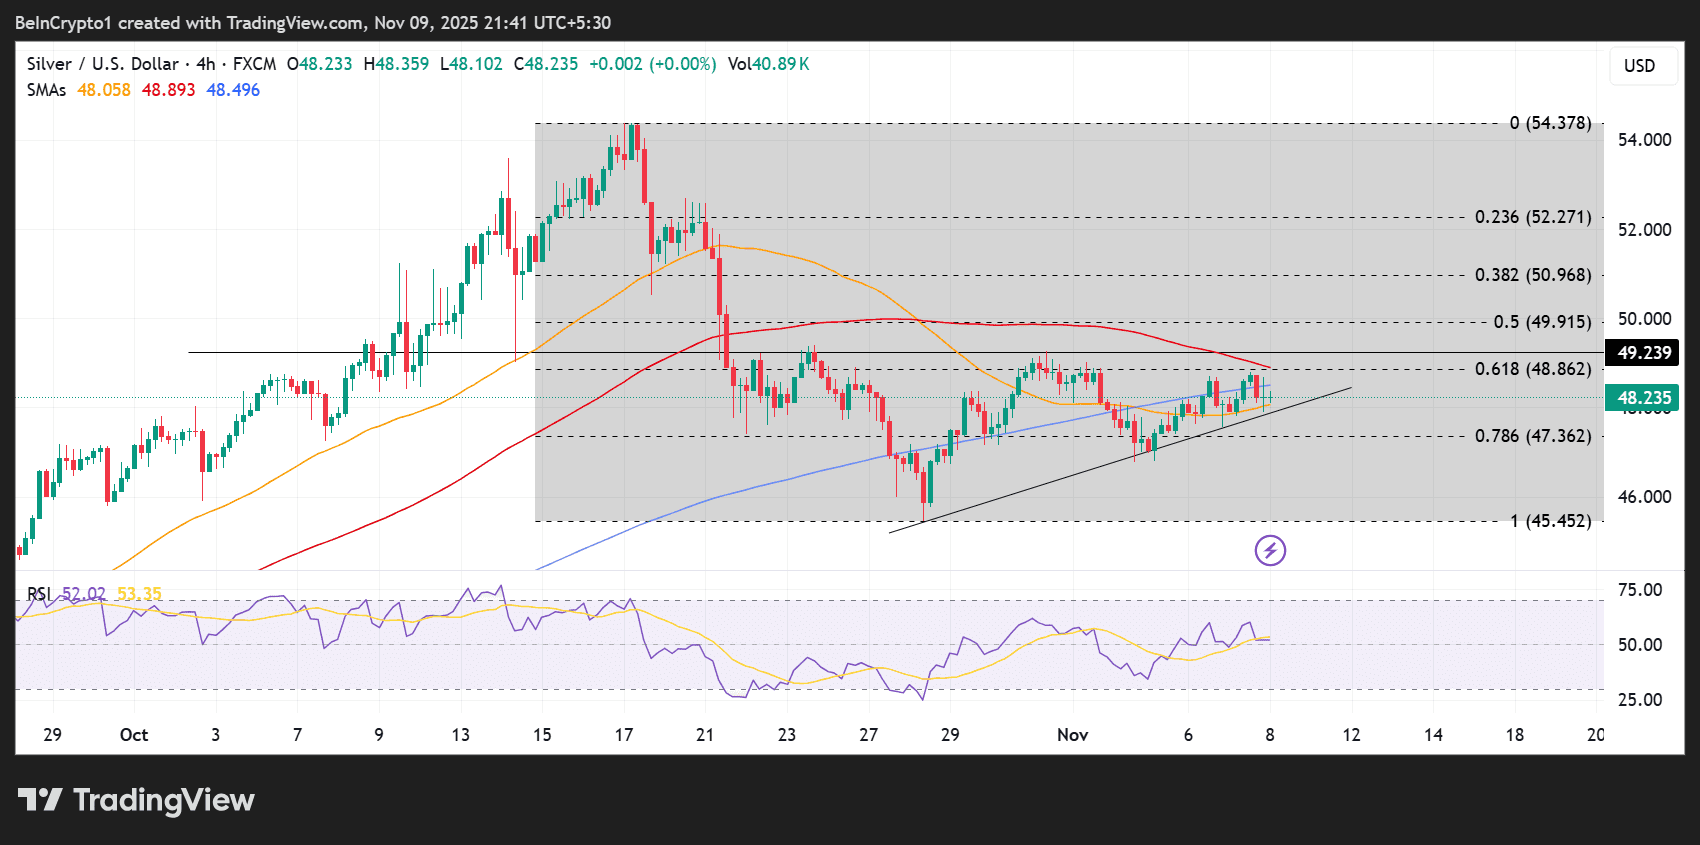Open the USD currency selector
The image size is (1700, 845).
pos(1639,66)
